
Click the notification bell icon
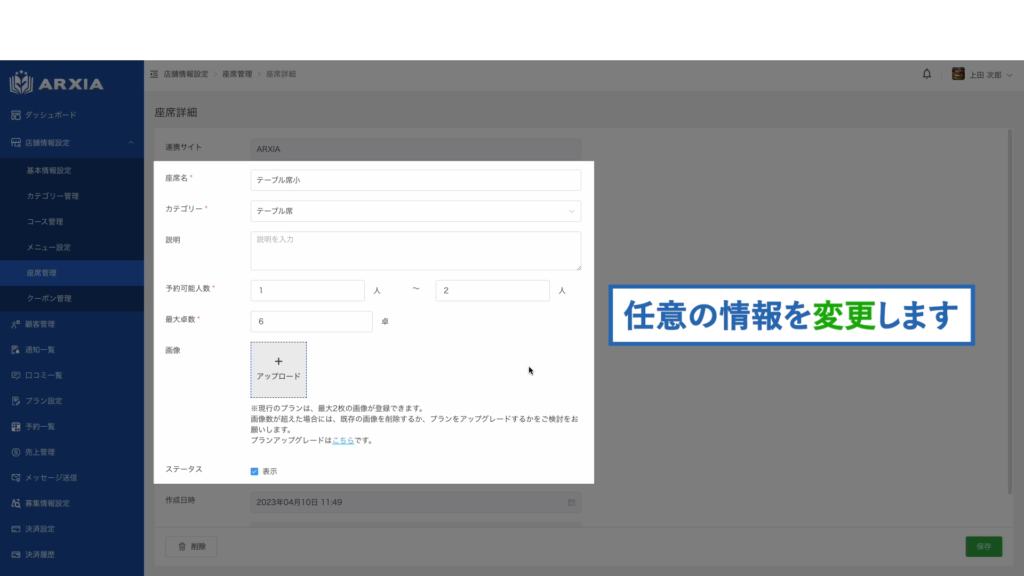click(926, 74)
